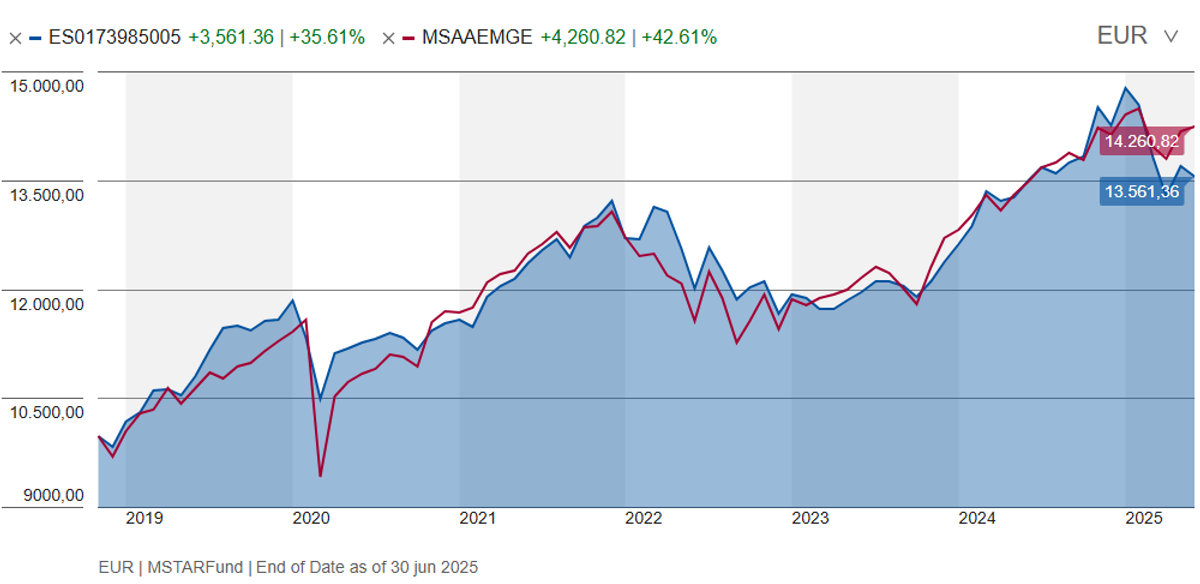
Task: Click the 2024 x-axis label
Action: coord(977,518)
